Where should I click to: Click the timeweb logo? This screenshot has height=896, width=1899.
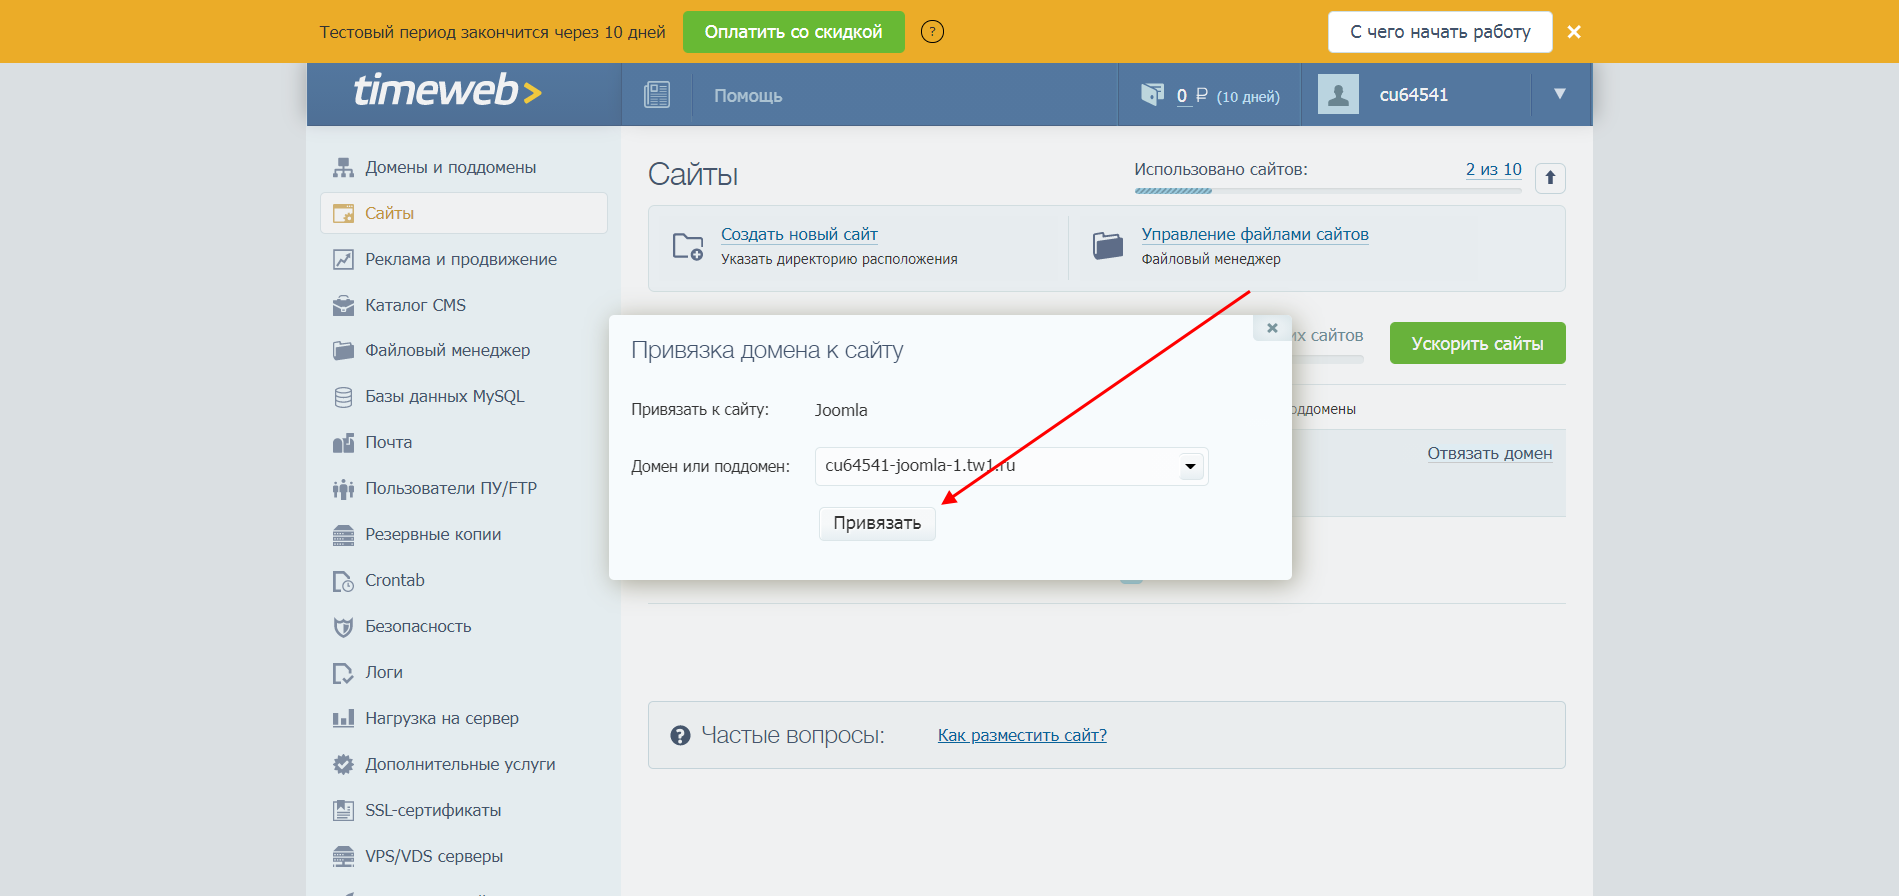click(x=447, y=91)
